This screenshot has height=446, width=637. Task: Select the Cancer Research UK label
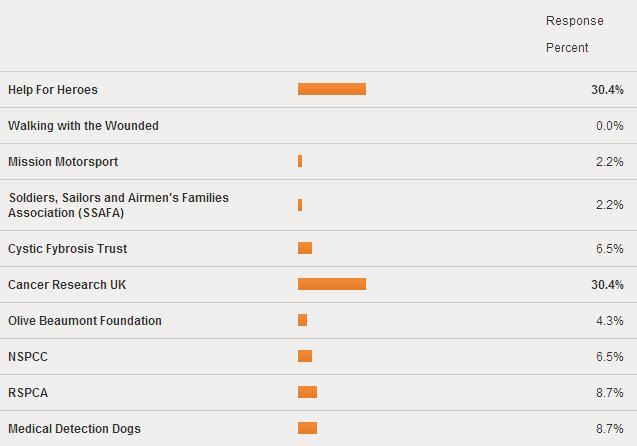click(68, 285)
